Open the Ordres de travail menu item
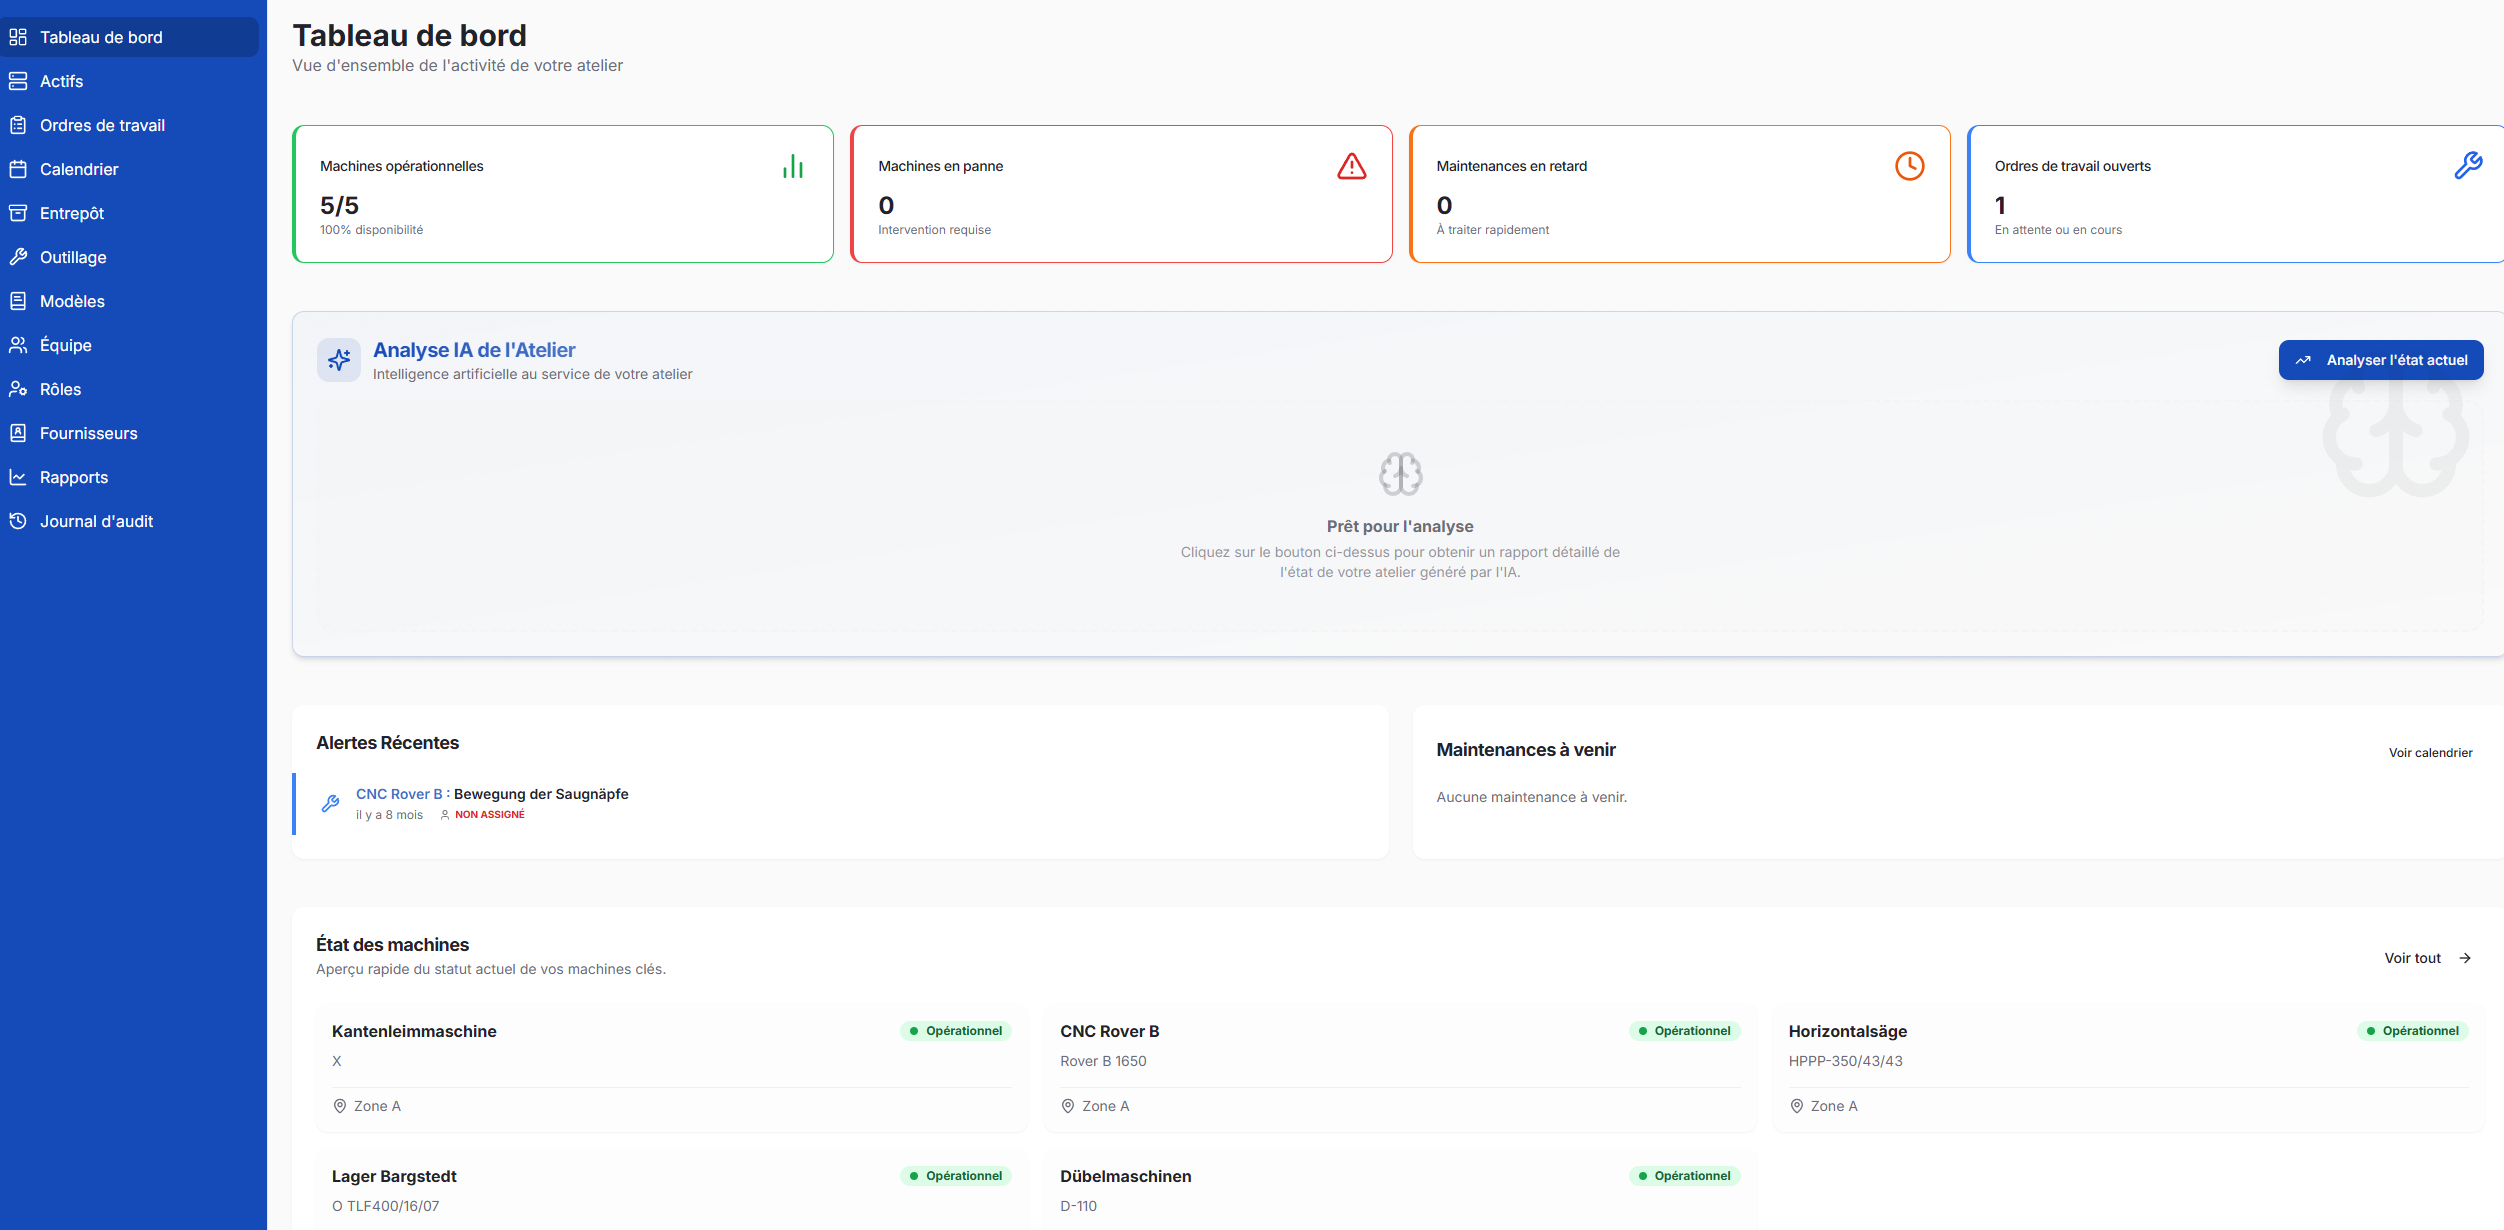 [130, 125]
